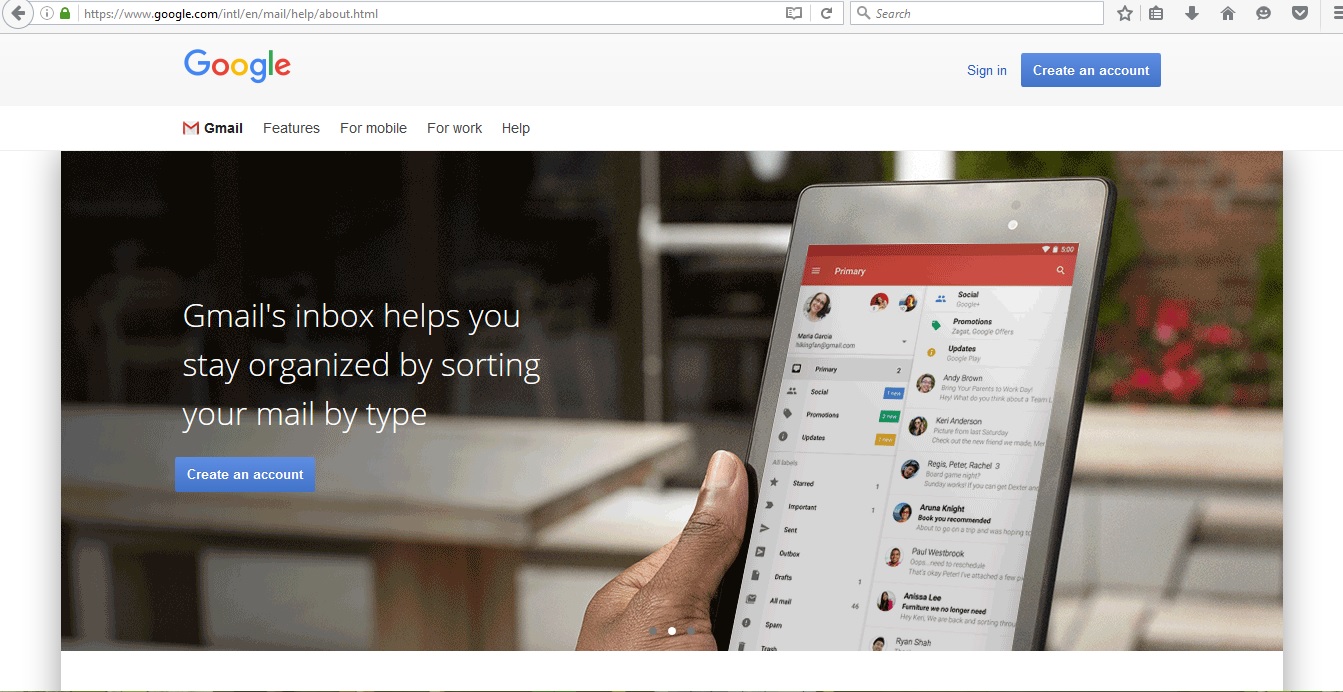Open the For work page
This screenshot has height=692, width=1343.
click(x=454, y=128)
